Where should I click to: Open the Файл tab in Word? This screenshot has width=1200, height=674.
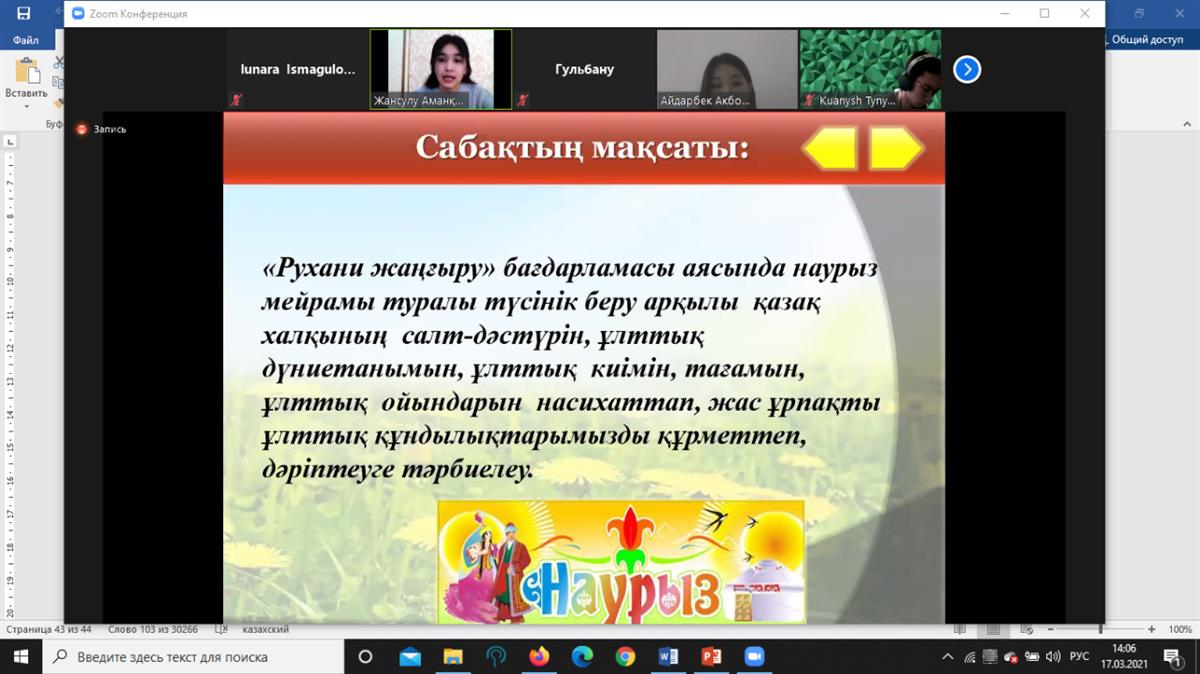[26, 41]
